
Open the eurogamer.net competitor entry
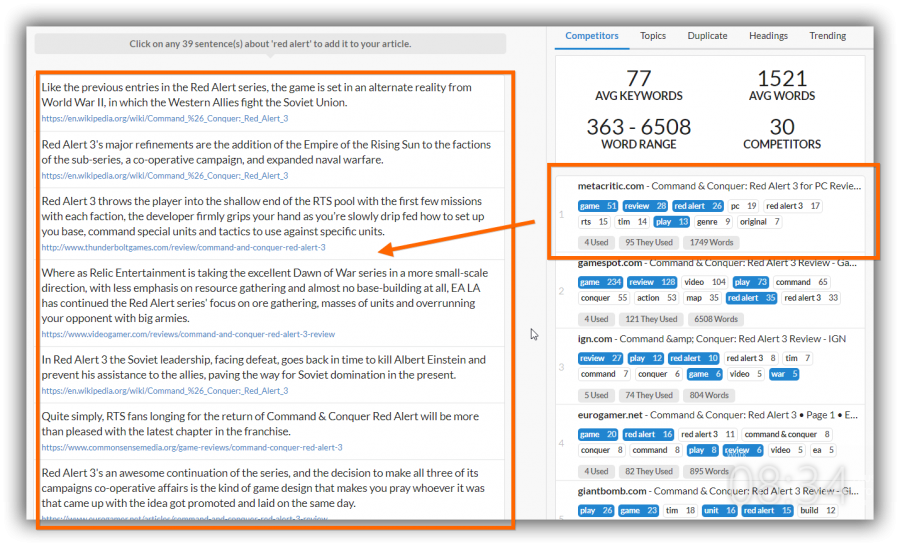tap(717, 415)
